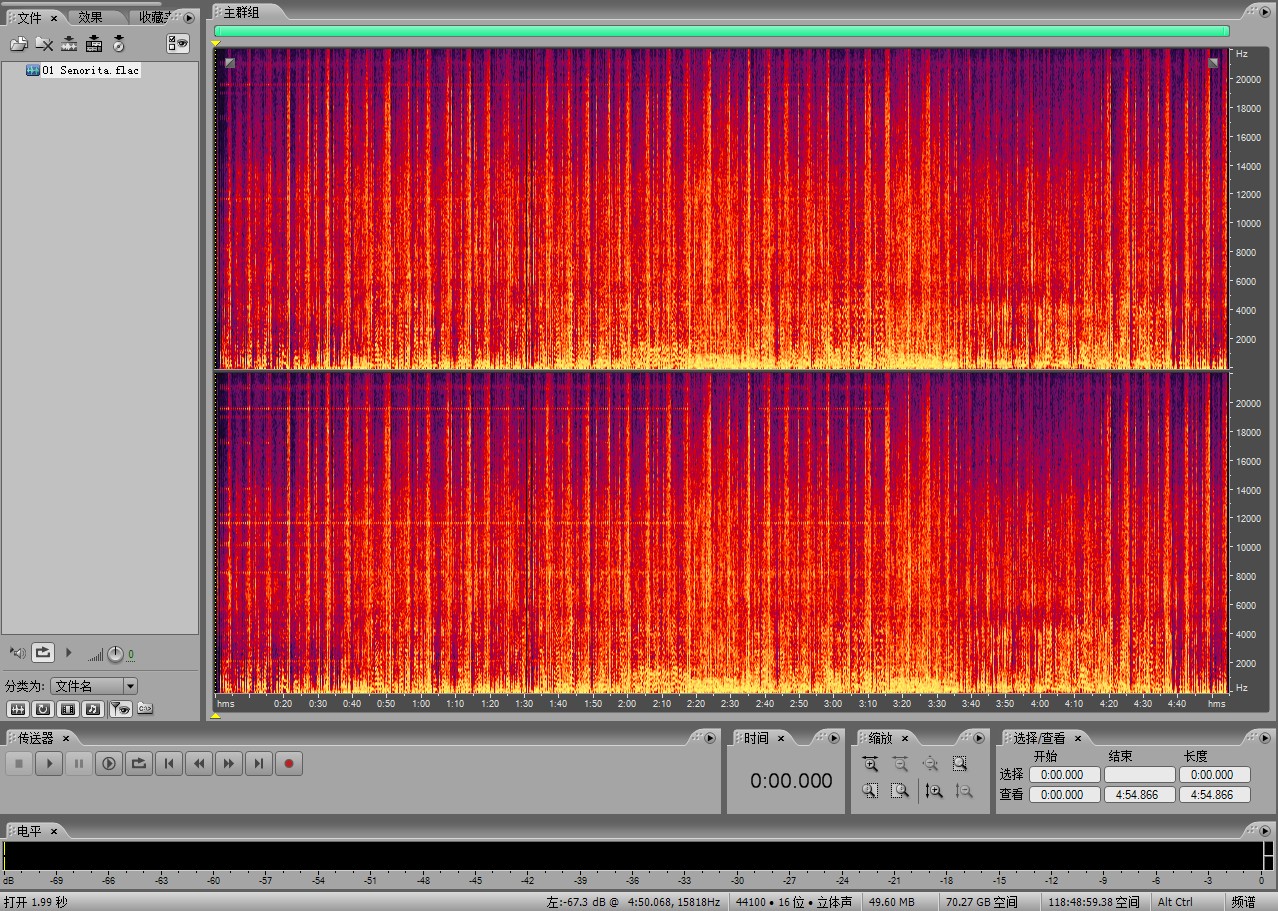1278x911 pixels.
Task: Toggle show video files filter button
Action: (x=68, y=709)
